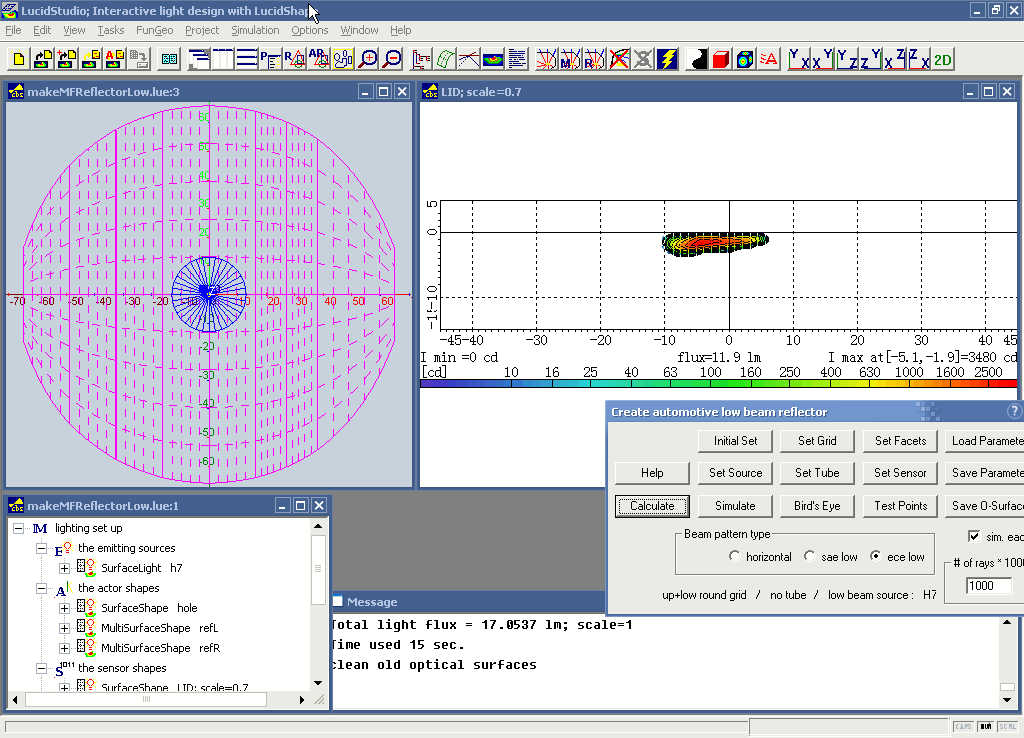
Task: Click the red cube toolbar icon
Action: (720, 59)
